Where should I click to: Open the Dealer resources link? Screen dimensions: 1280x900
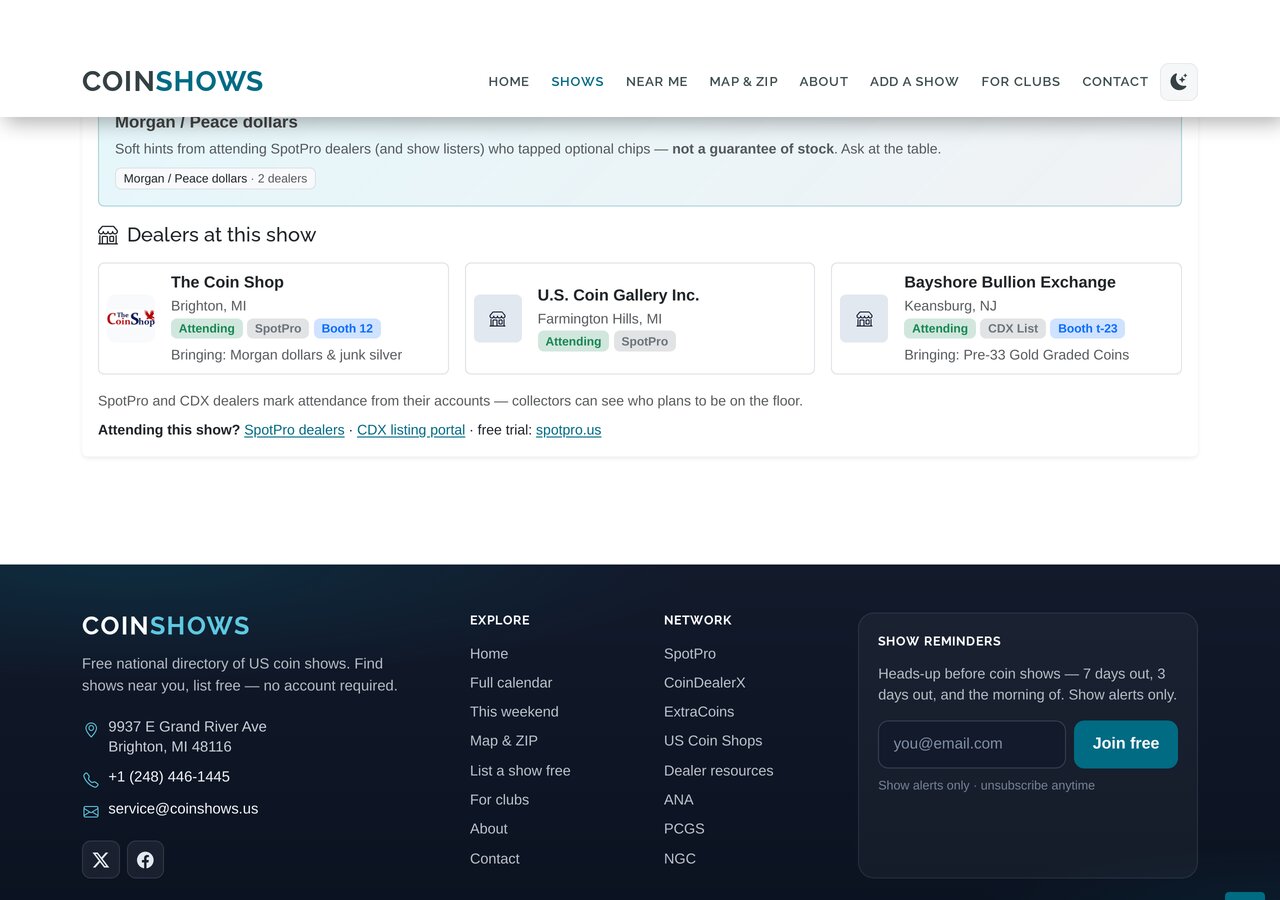719,771
